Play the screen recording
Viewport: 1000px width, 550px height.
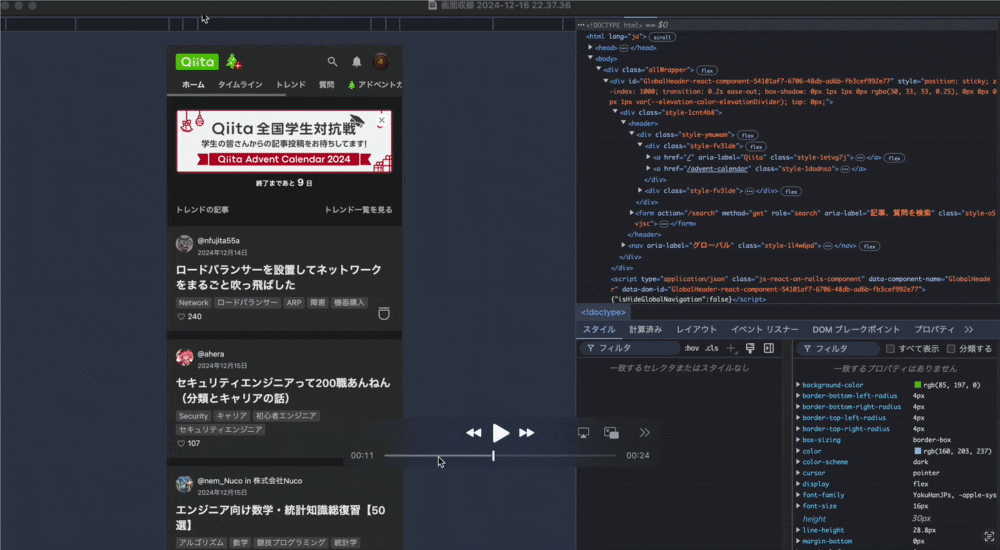501,433
